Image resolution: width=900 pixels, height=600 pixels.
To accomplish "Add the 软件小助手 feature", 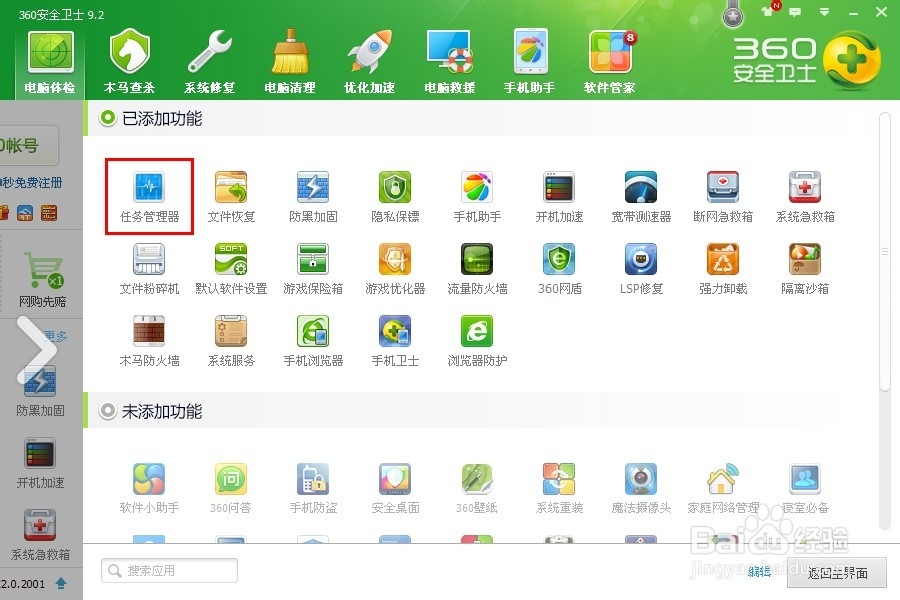I will [149, 488].
